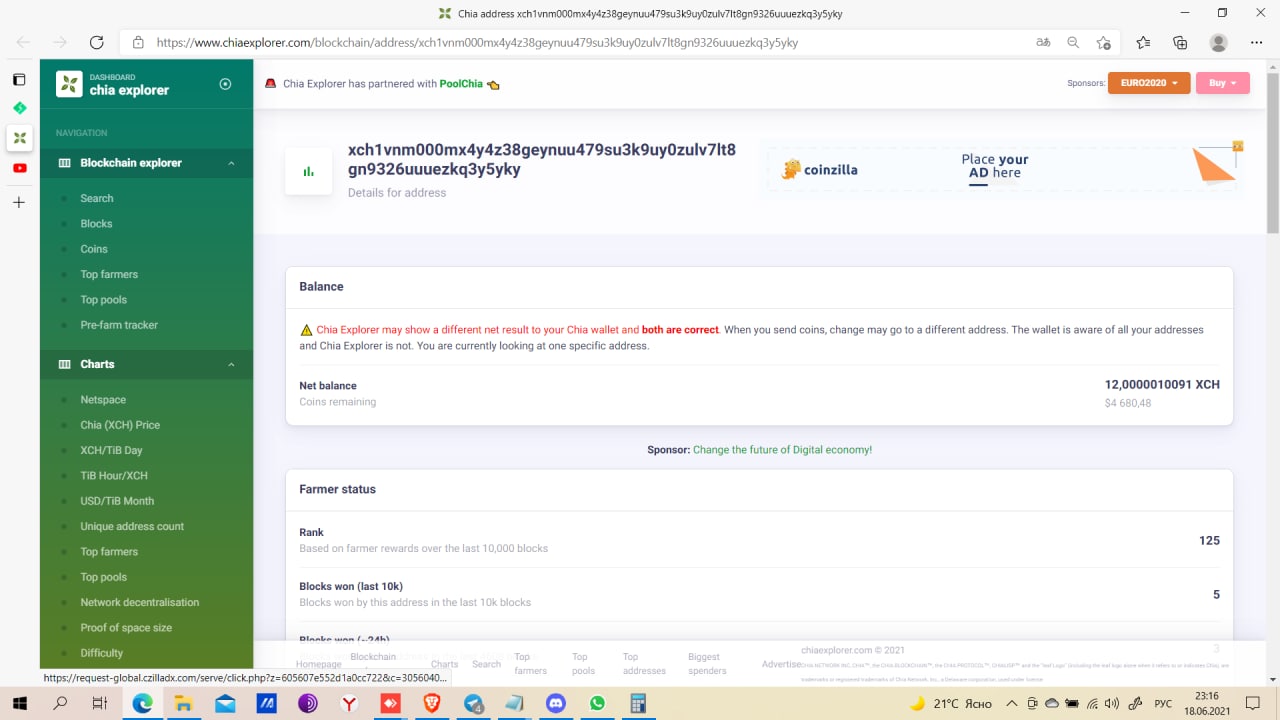
Task: Collapse the Charts section
Action: (x=146, y=364)
